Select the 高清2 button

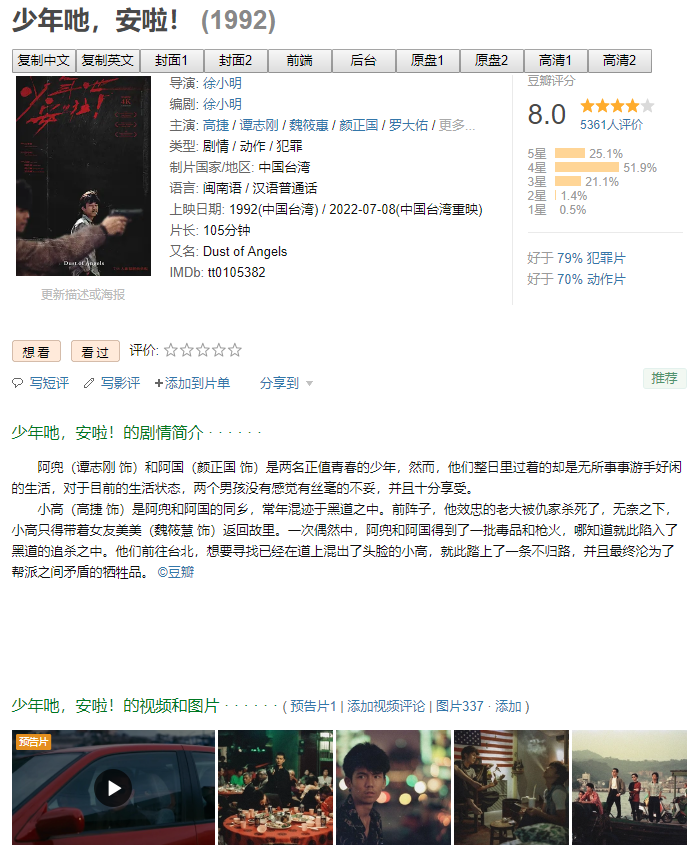coord(619,61)
